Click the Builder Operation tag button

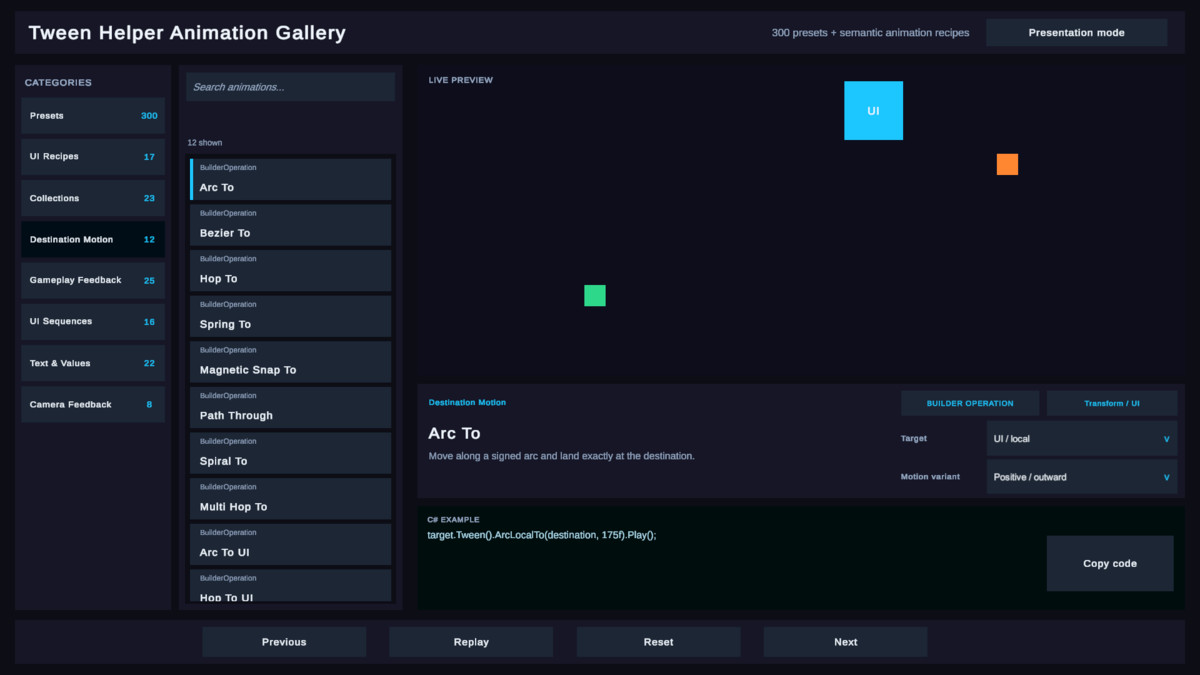[x=970, y=403]
